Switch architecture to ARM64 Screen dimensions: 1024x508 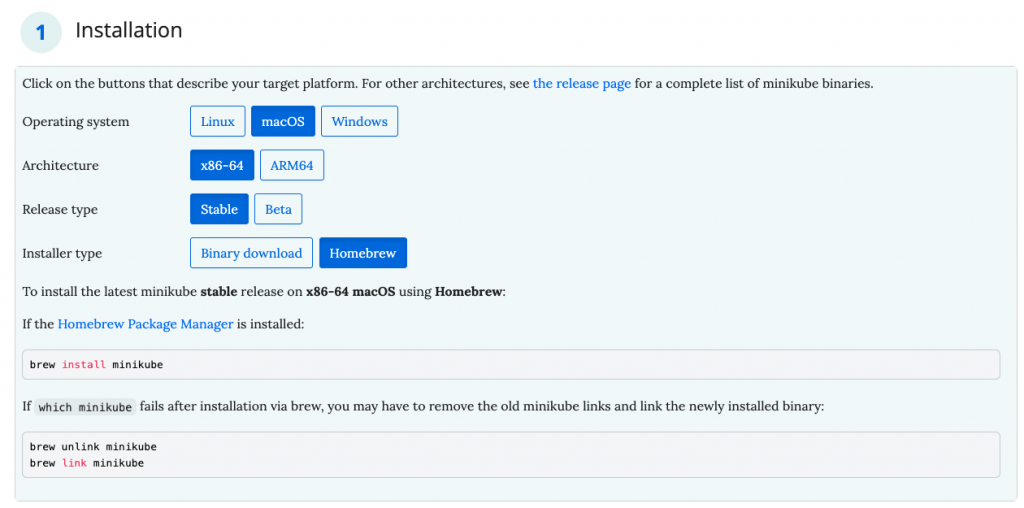[292, 166]
